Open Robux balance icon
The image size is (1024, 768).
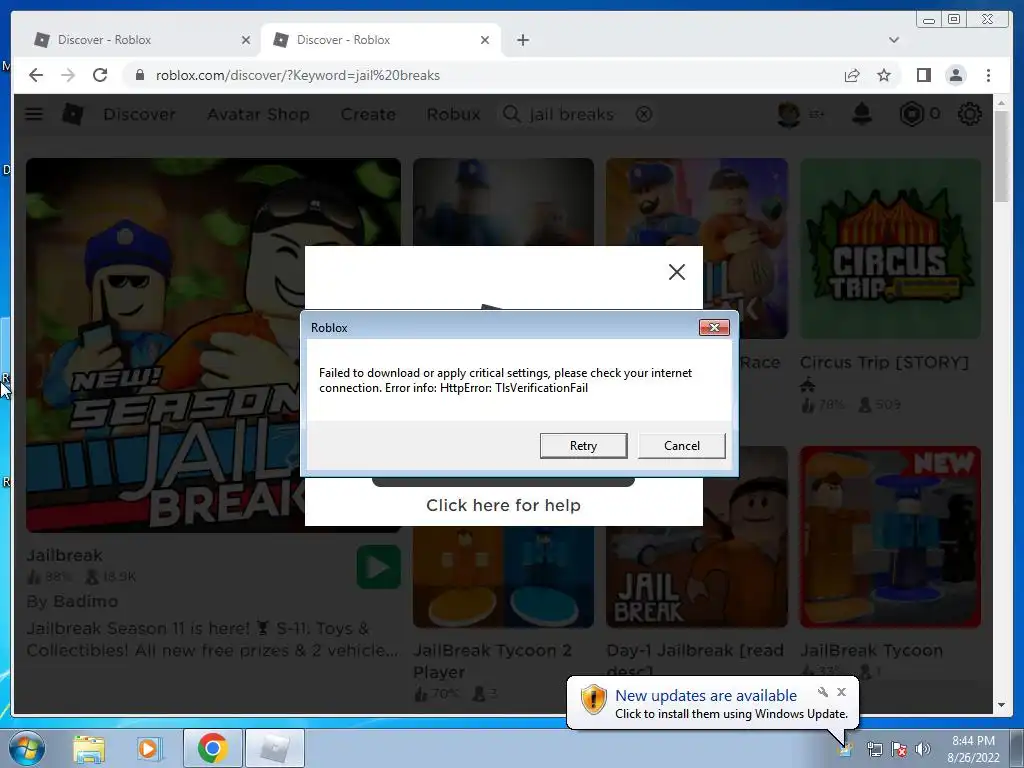click(912, 114)
